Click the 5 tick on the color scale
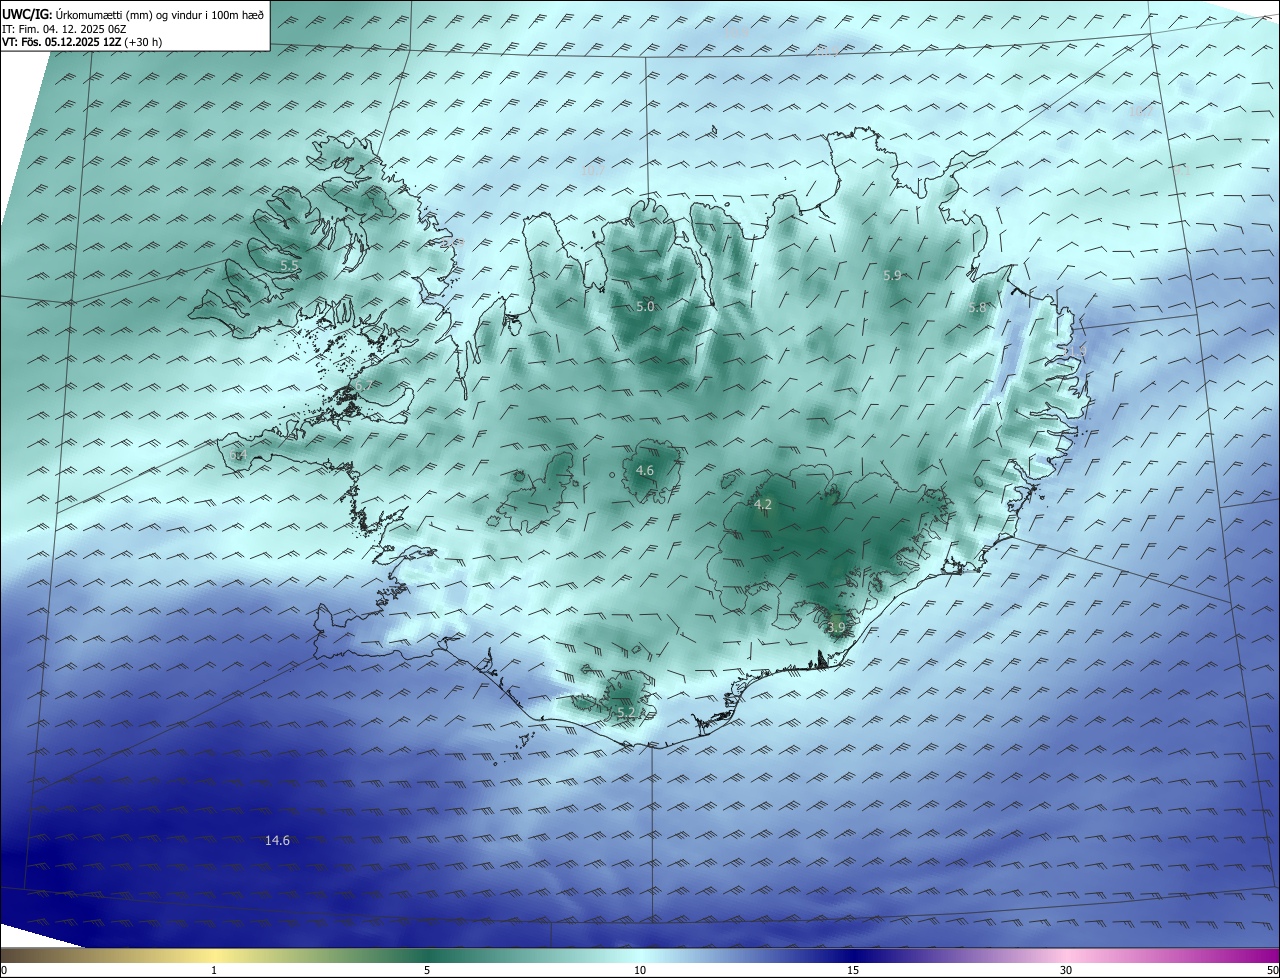The height and width of the screenshot is (978, 1280). tap(427, 970)
